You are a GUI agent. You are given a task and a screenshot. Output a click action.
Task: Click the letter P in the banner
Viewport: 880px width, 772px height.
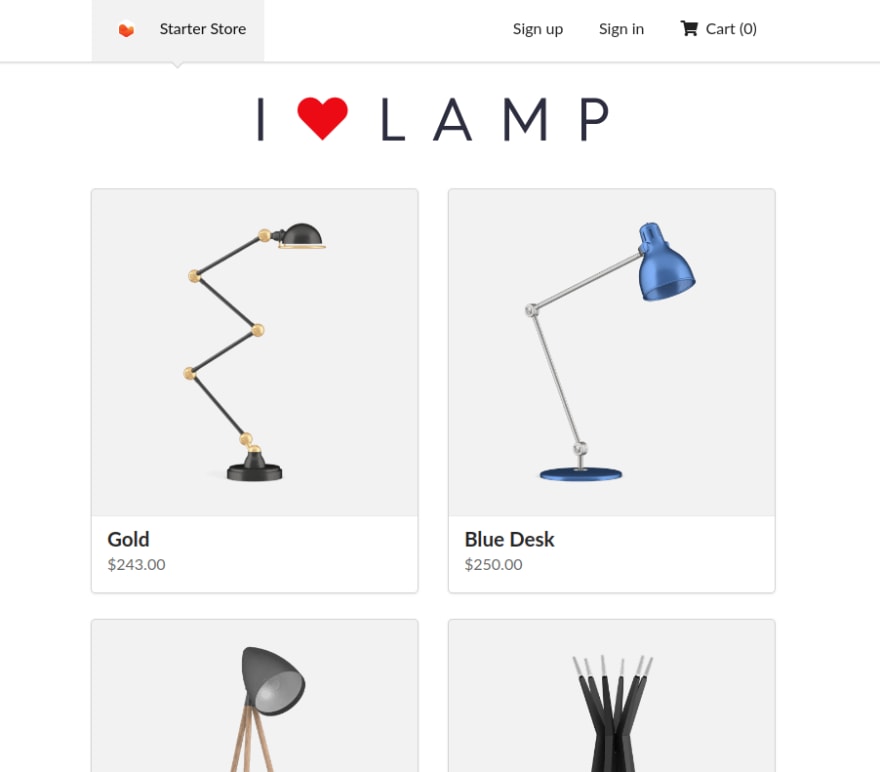594,119
